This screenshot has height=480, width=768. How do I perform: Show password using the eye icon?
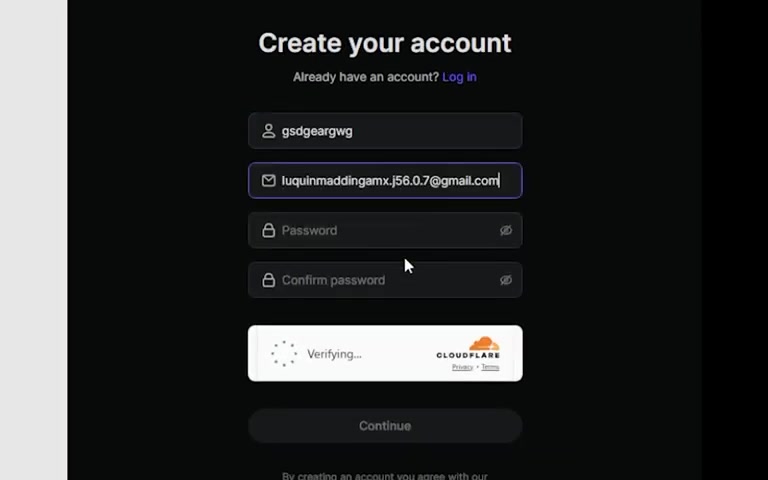coord(506,230)
